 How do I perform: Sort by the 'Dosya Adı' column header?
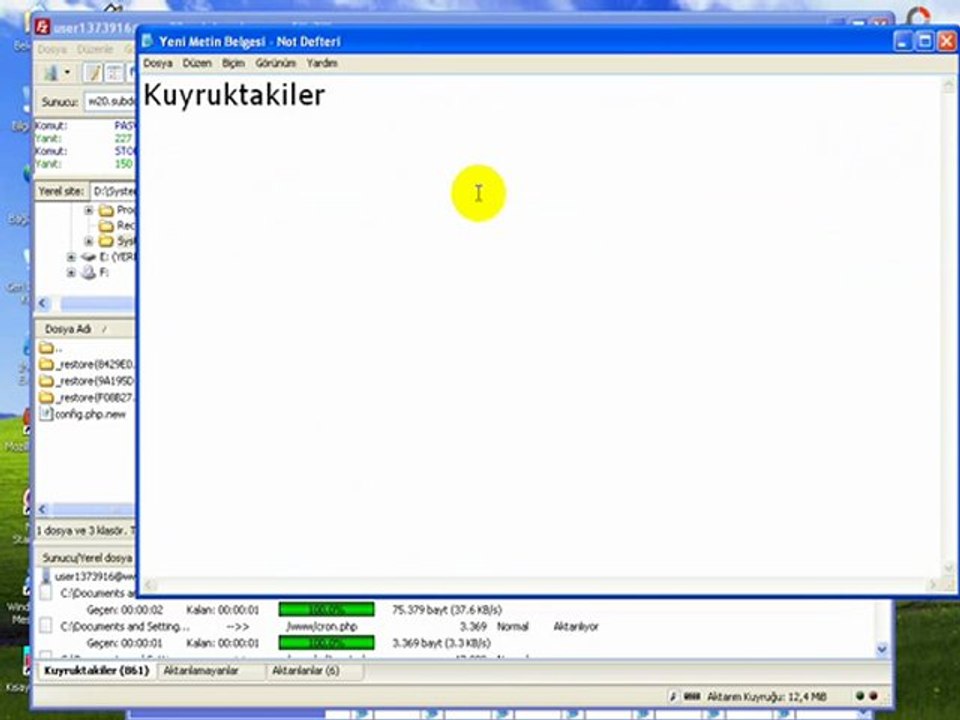coord(85,329)
